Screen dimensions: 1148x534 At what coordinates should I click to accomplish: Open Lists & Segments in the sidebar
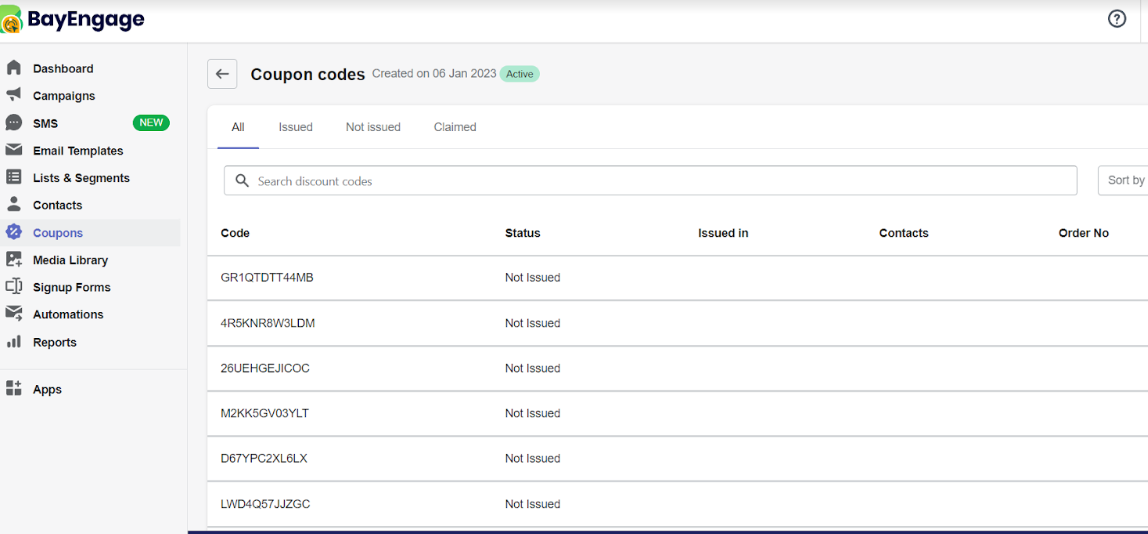click(81, 178)
